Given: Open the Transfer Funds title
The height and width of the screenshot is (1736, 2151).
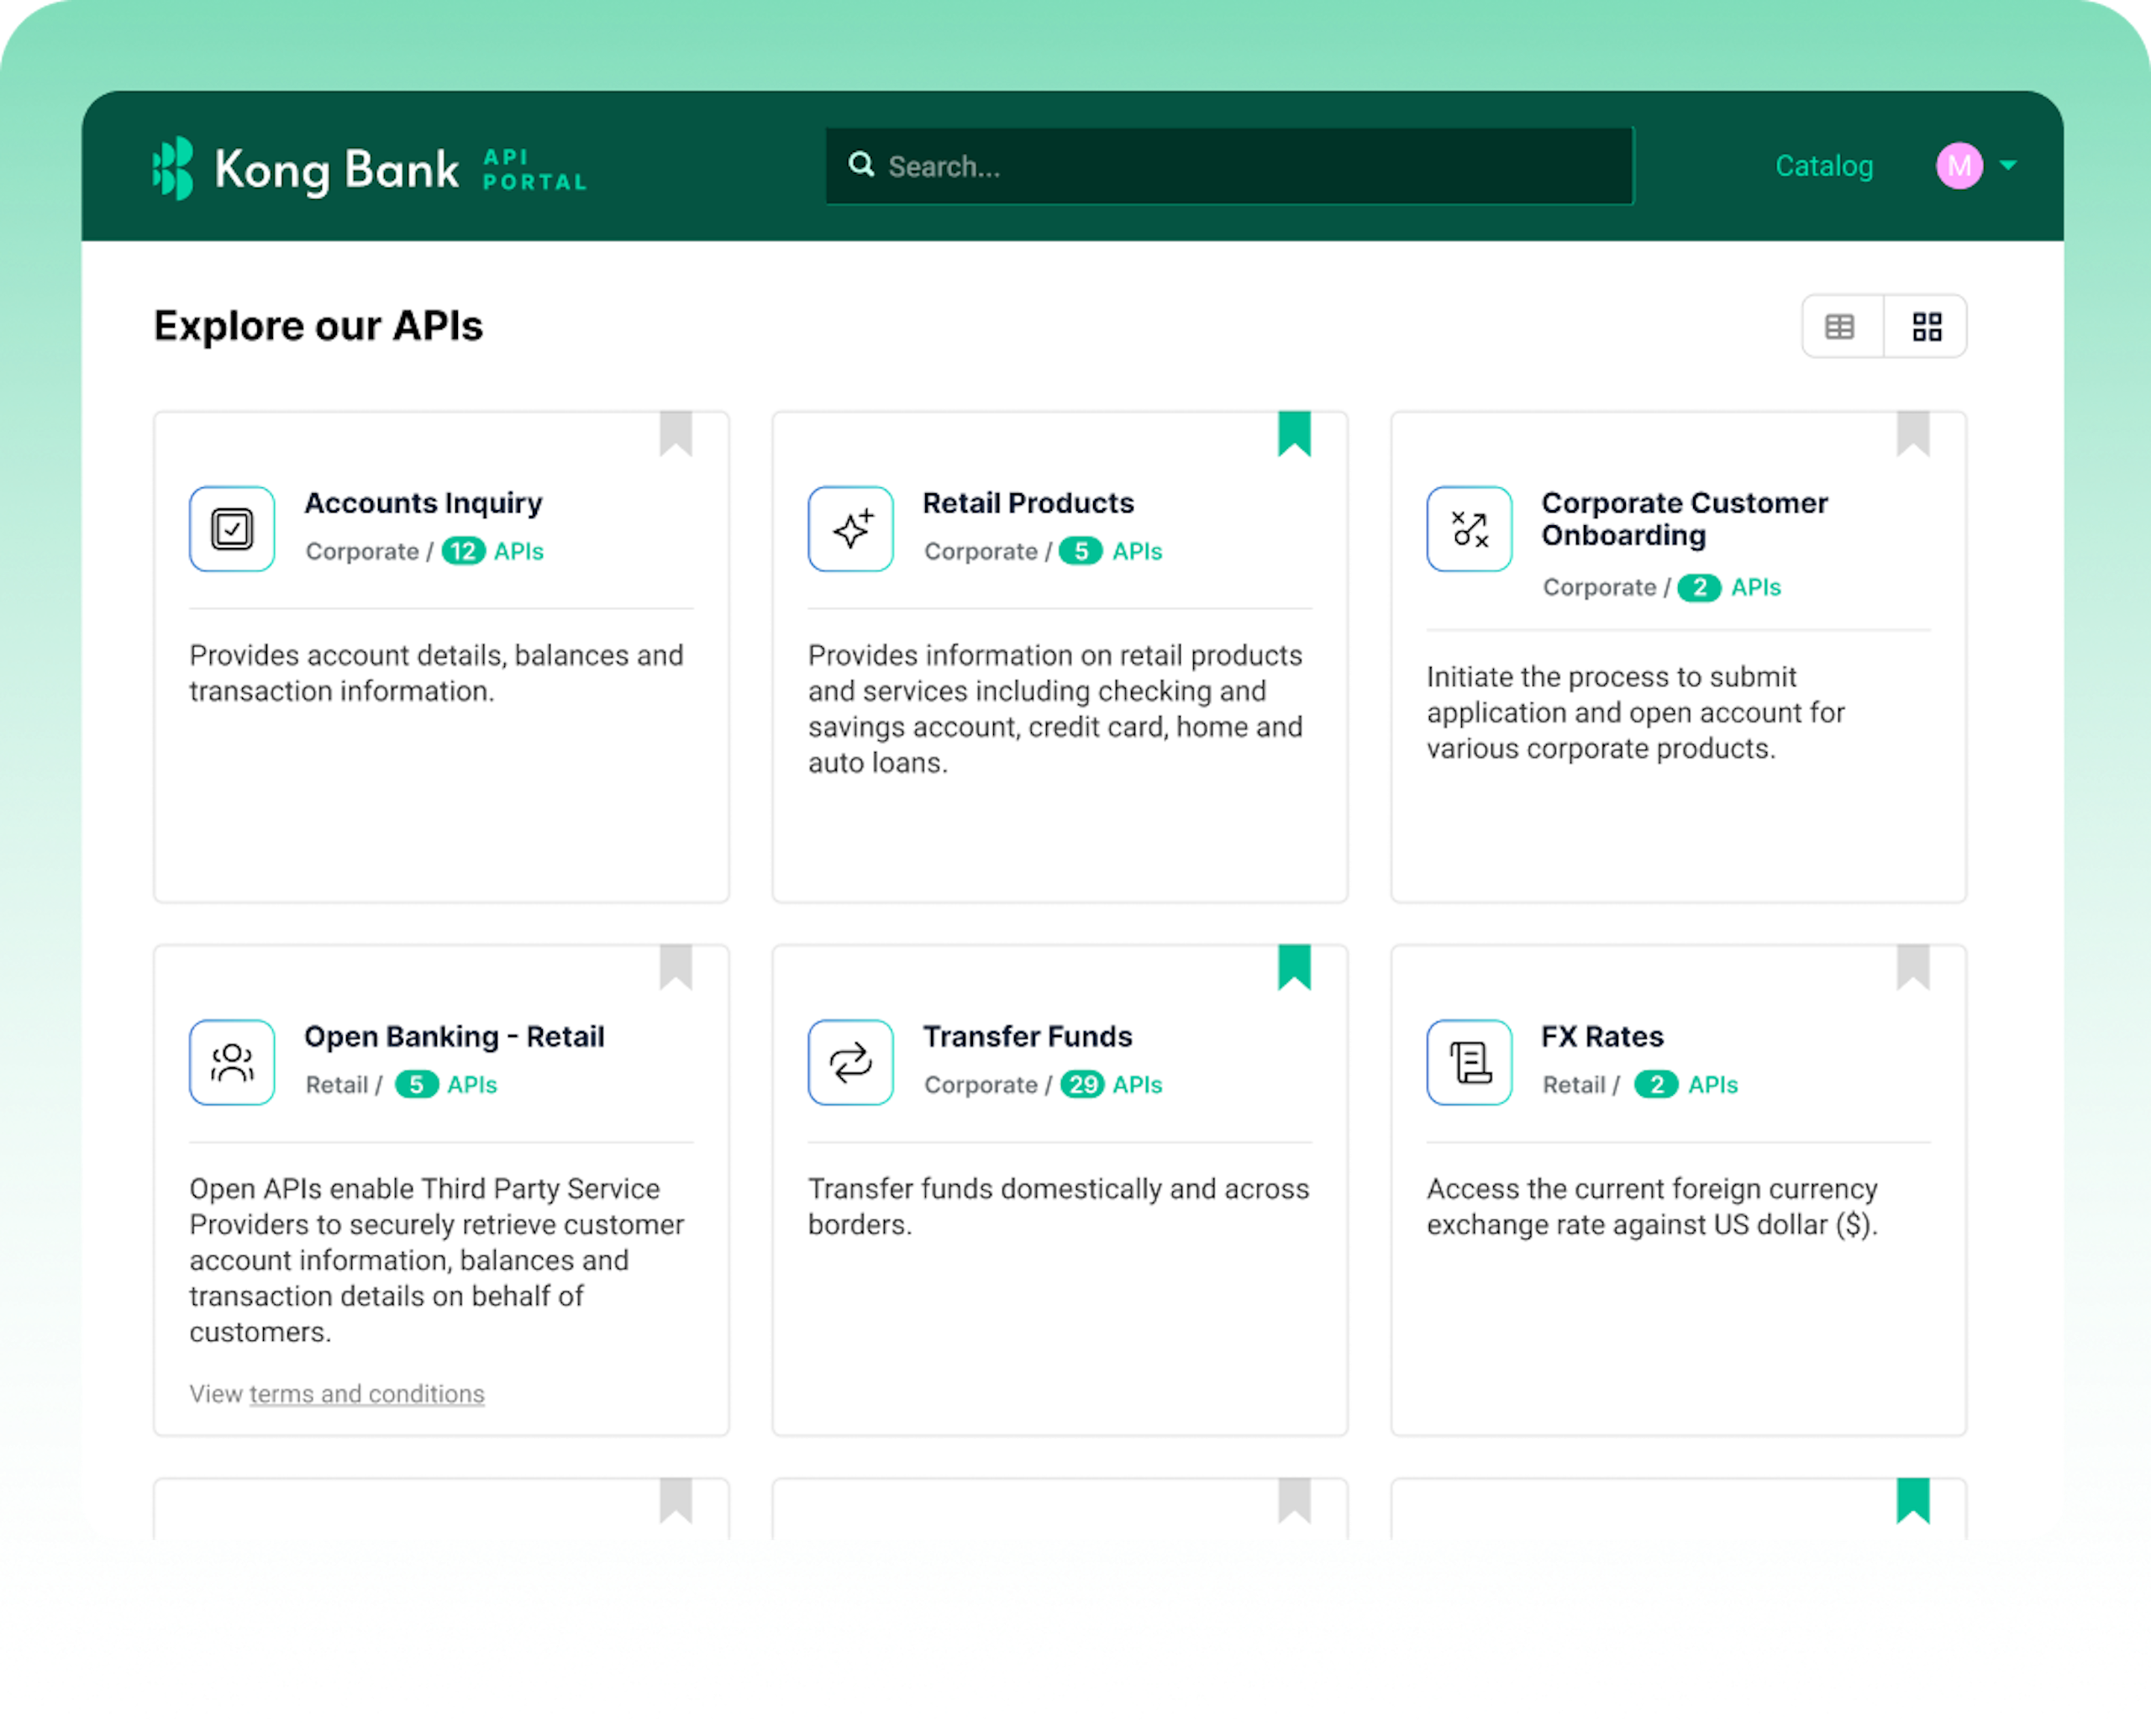Looking at the screenshot, I should (x=1027, y=1036).
